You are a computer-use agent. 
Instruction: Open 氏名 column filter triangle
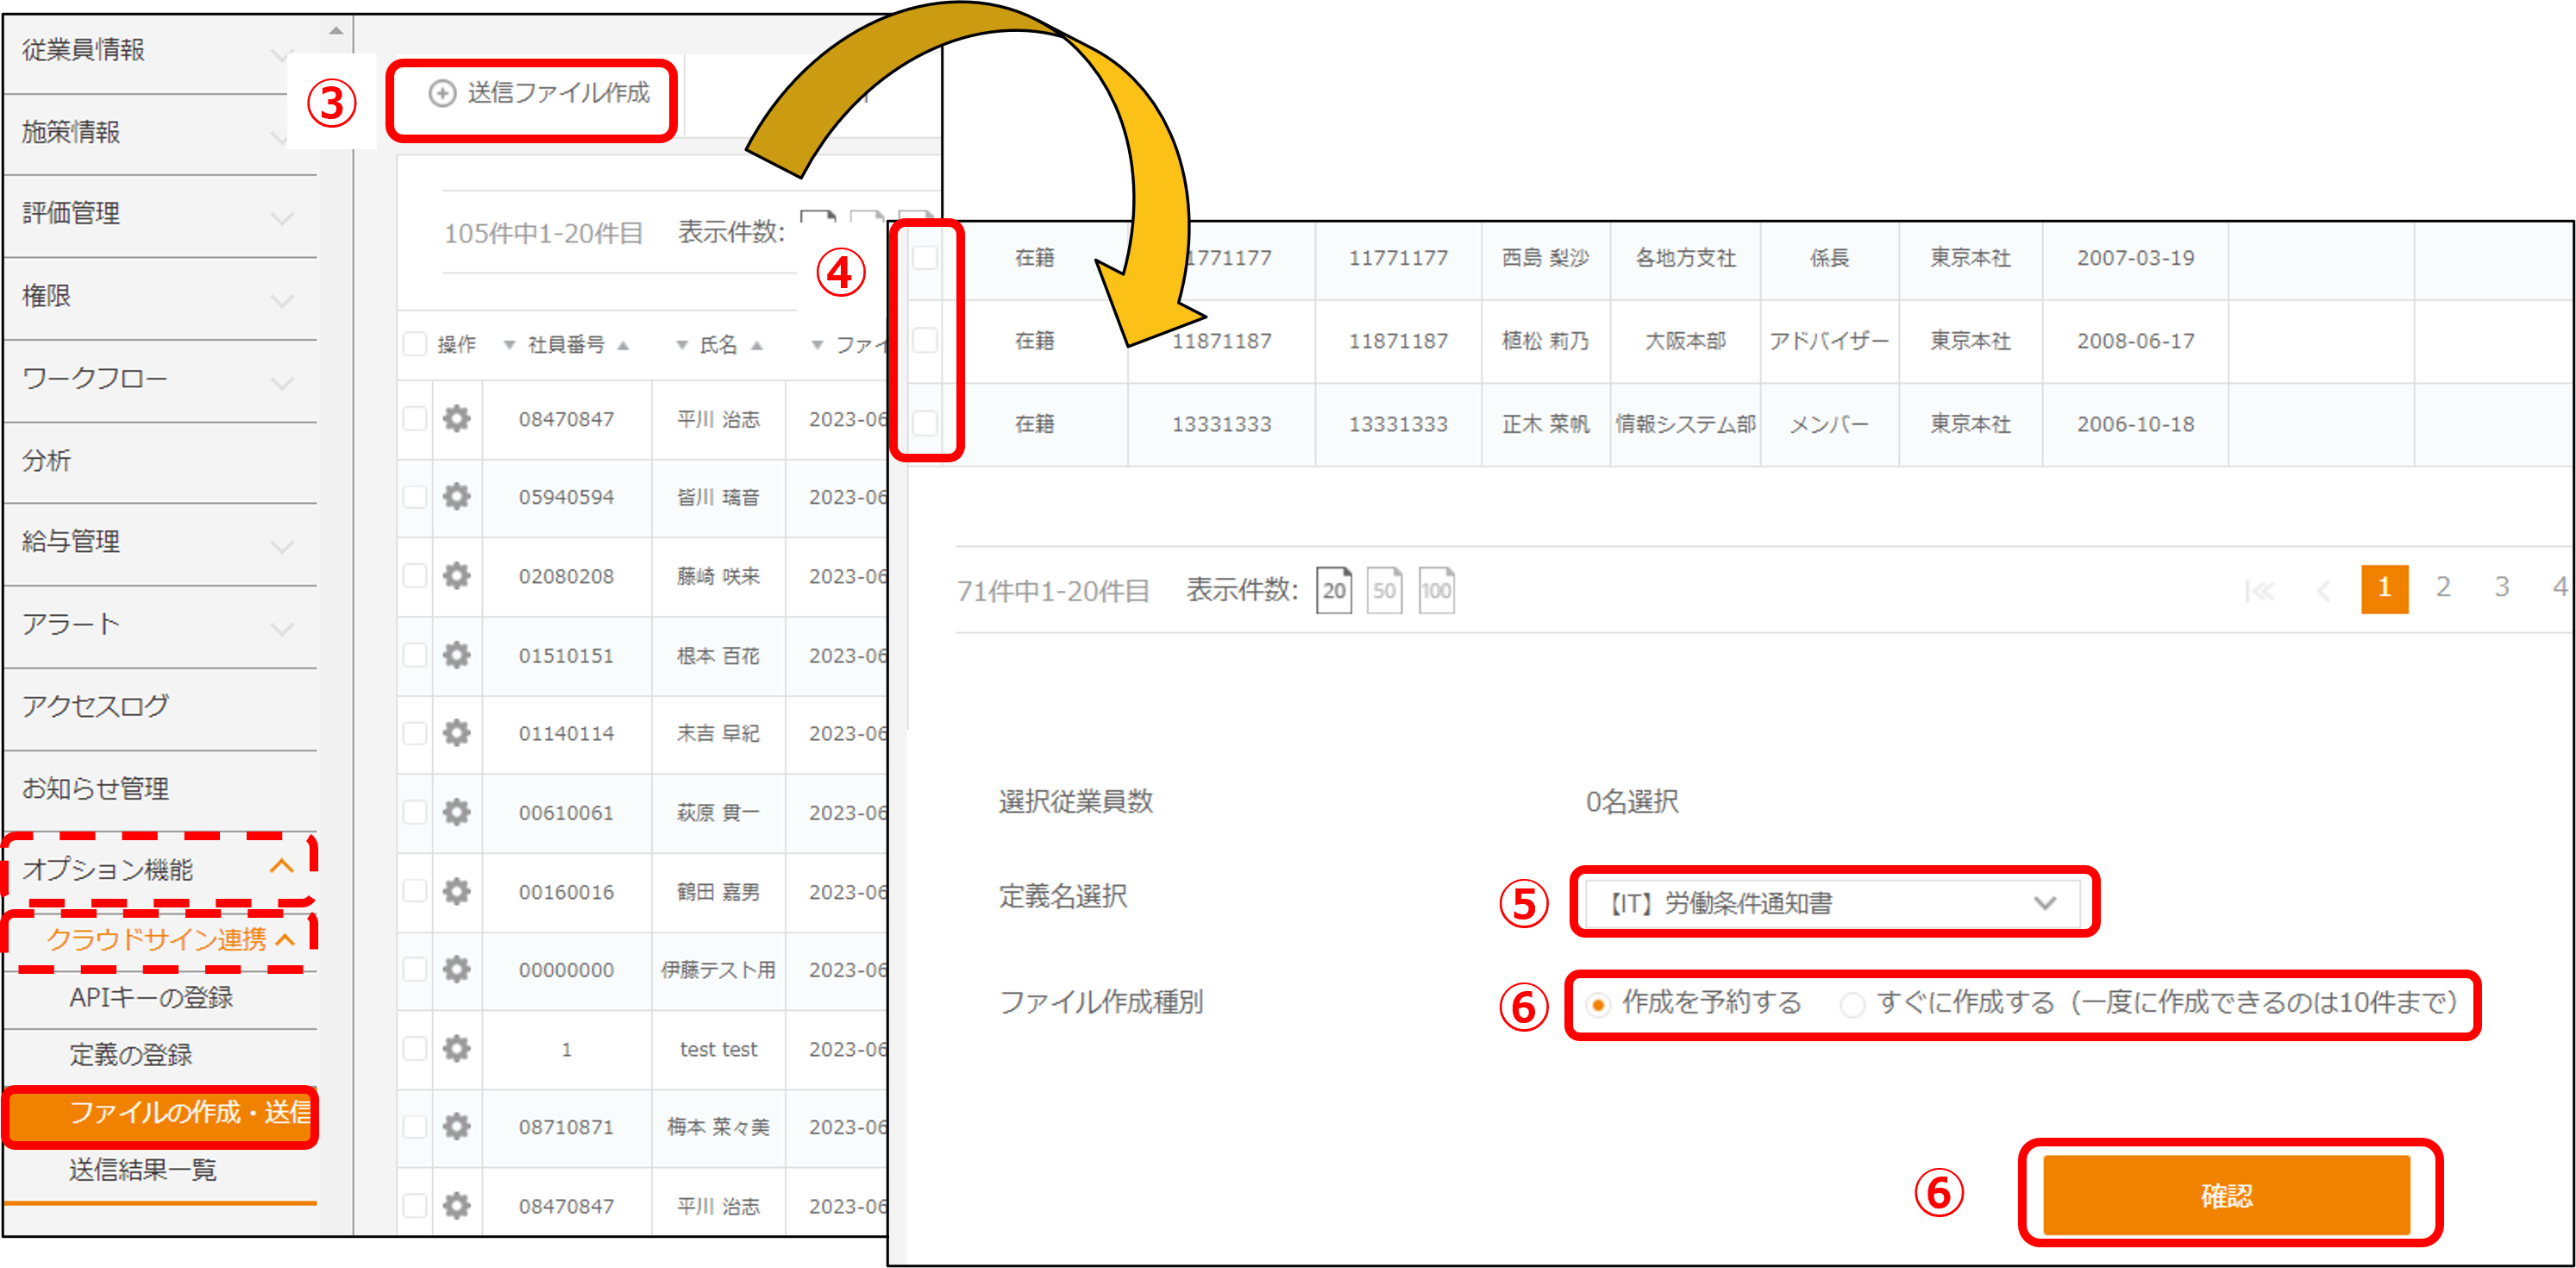pyautogui.click(x=682, y=345)
